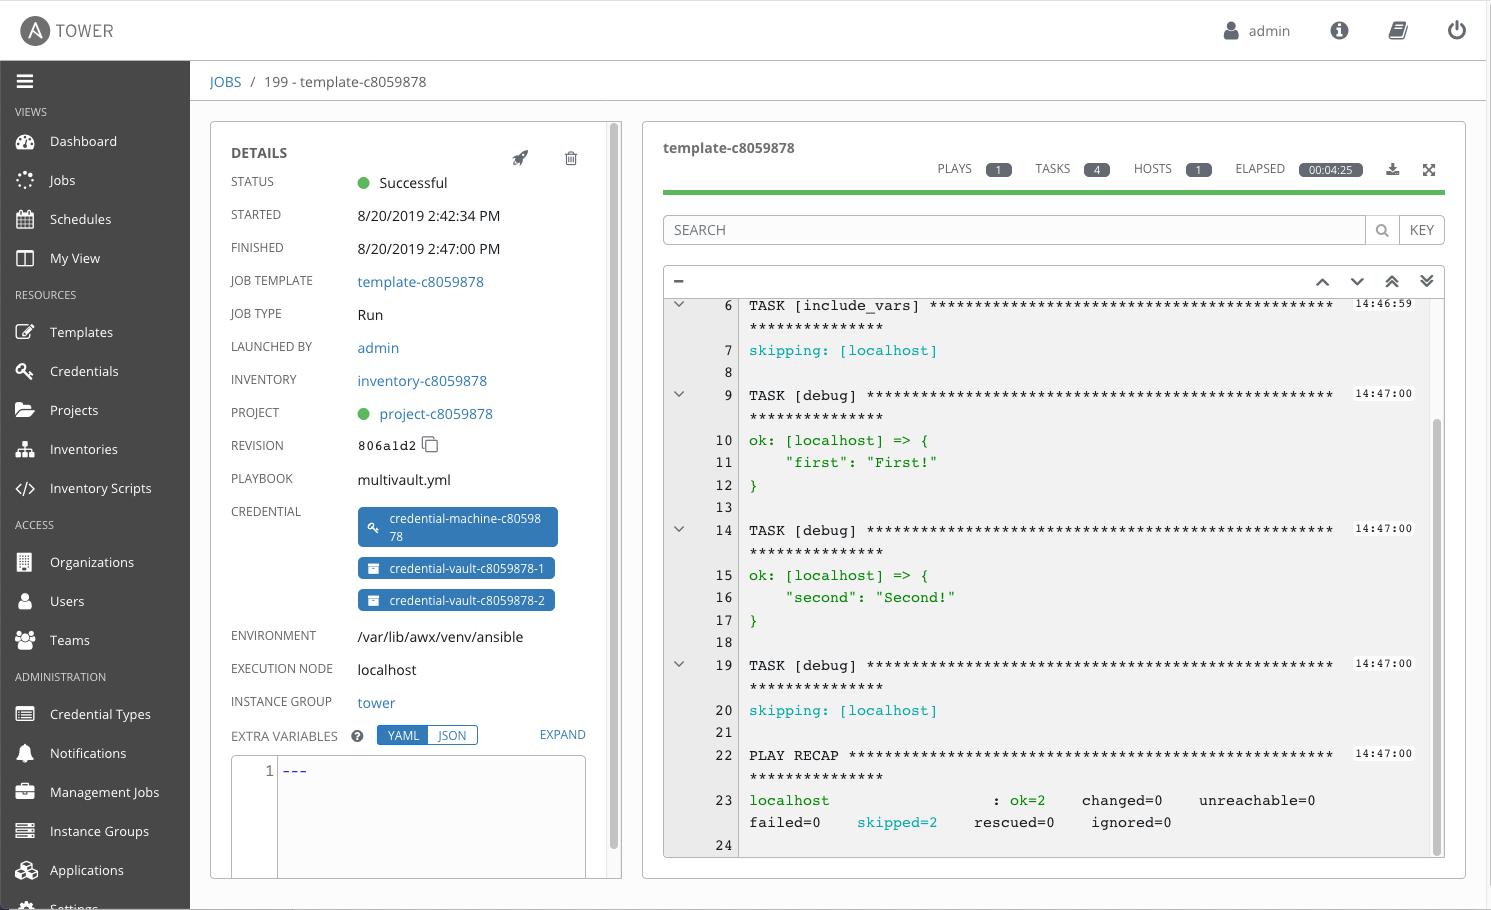Collapse the debug task at line 9
Image resolution: width=1491 pixels, height=910 pixels.
(x=679, y=394)
